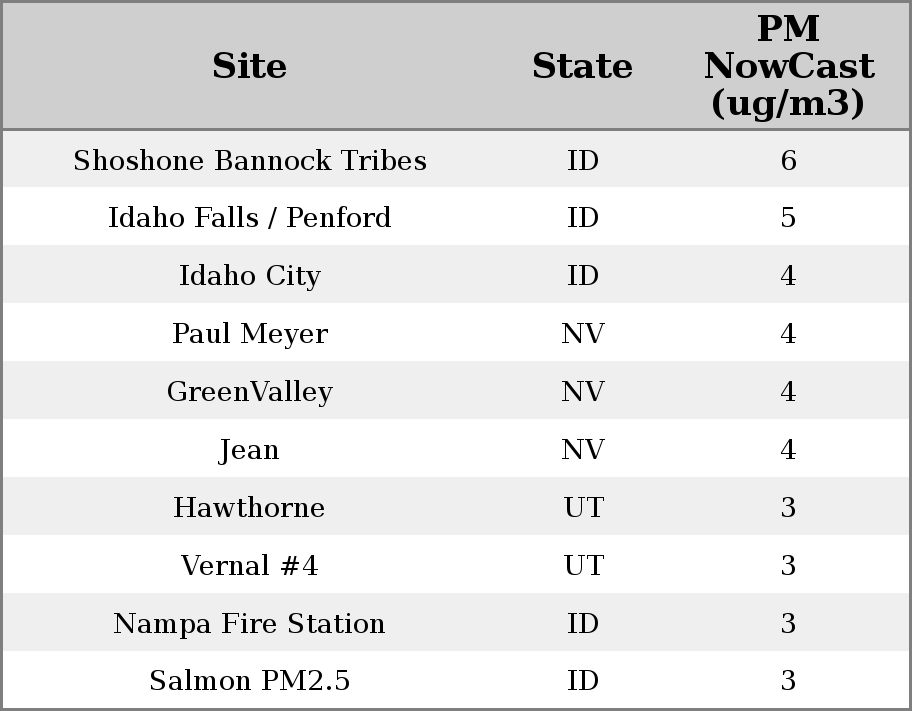
Task: Click the Site column header
Action: 250,66
